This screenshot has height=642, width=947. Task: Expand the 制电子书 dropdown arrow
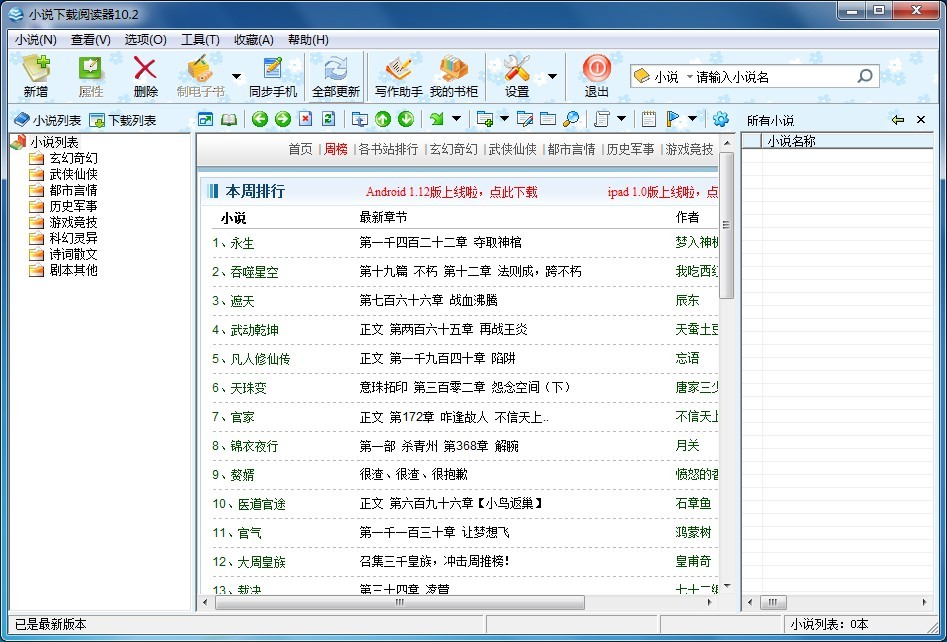click(x=236, y=76)
